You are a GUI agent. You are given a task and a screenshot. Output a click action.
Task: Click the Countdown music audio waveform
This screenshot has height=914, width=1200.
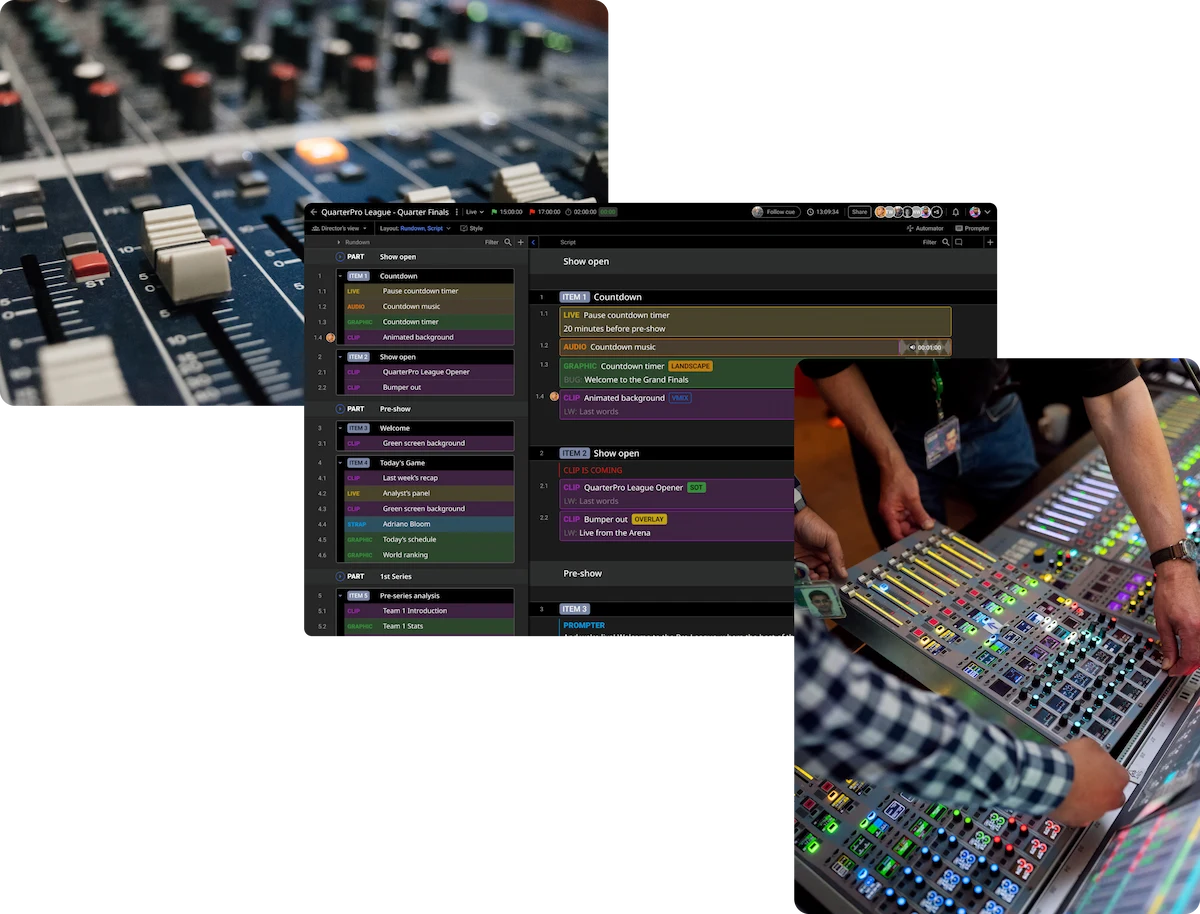(923, 347)
